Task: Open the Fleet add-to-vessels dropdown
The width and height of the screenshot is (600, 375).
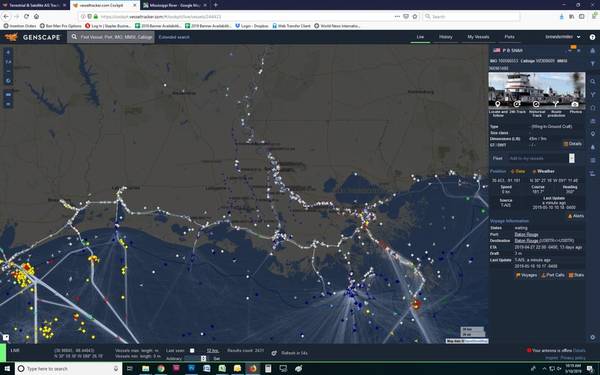Action: click(572, 158)
